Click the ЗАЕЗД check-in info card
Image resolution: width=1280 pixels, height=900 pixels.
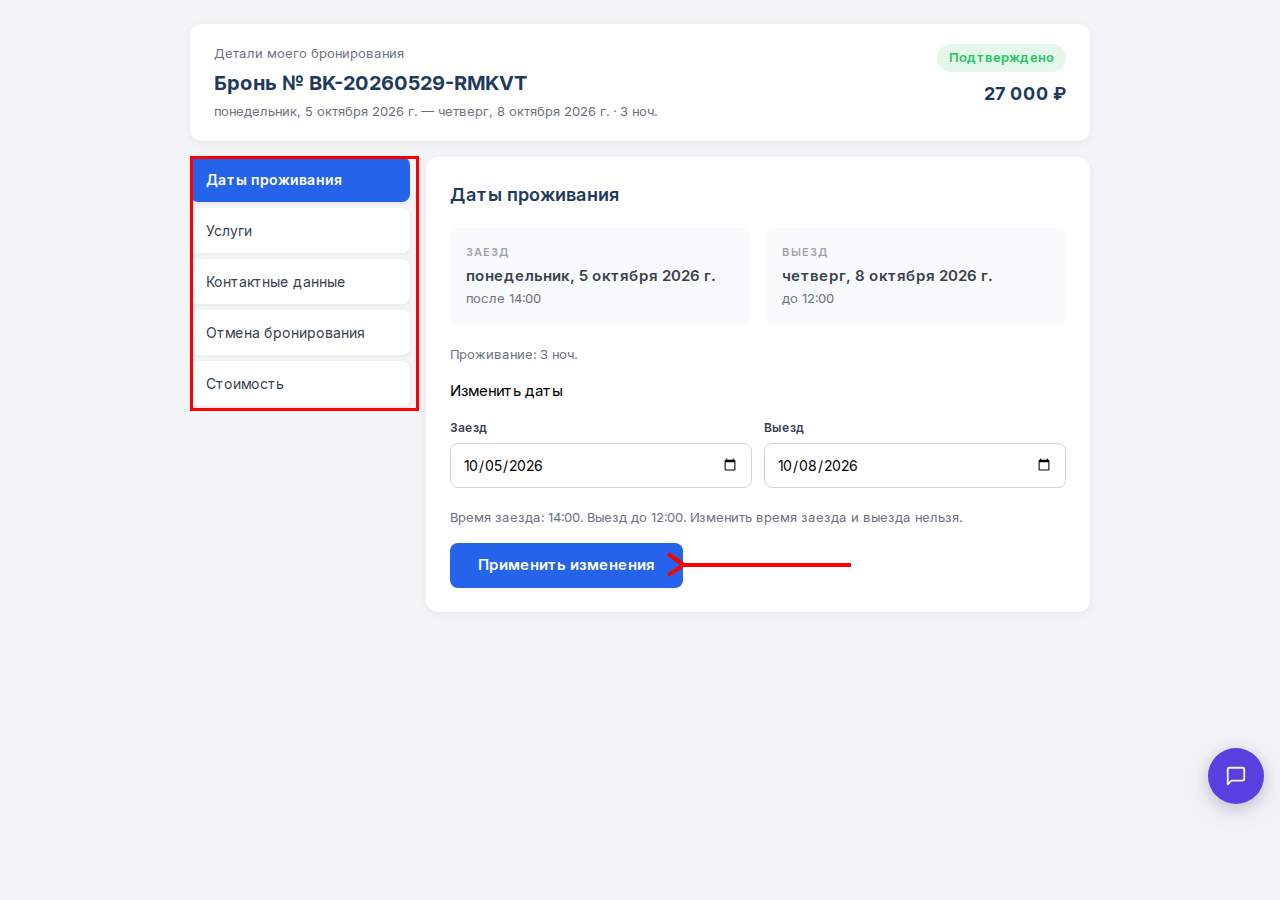[x=600, y=276]
